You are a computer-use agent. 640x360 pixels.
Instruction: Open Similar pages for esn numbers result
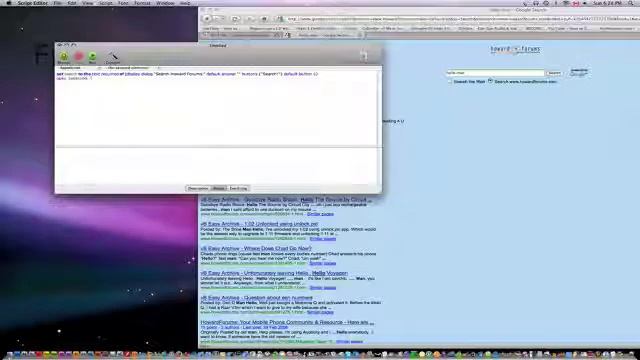pos(320,312)
